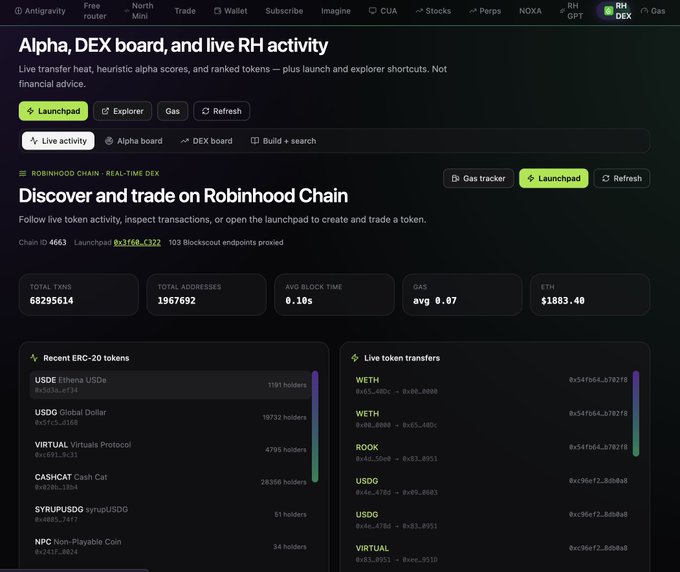The height and width of the screenshot is (572, 680).
Task: Select the NPC Non-Playable Coin row
Action: (x=170, y=546)
